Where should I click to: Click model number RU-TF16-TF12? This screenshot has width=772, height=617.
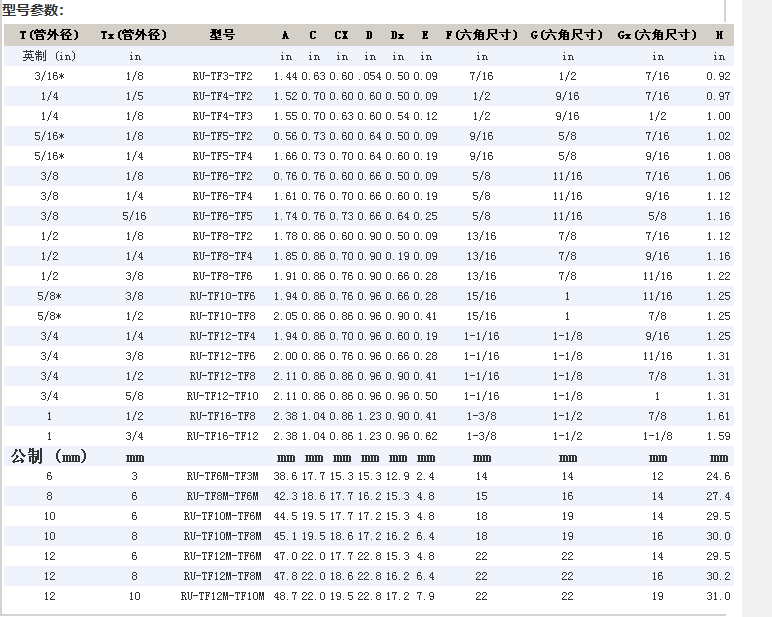pos(222,436)
